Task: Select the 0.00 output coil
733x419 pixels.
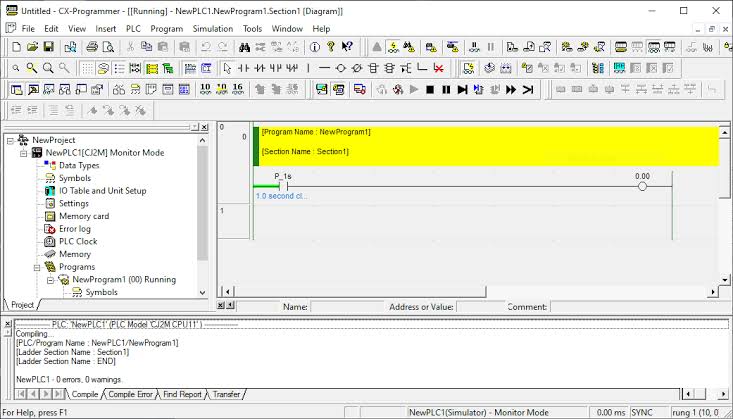Action: (x=642, y=187)
